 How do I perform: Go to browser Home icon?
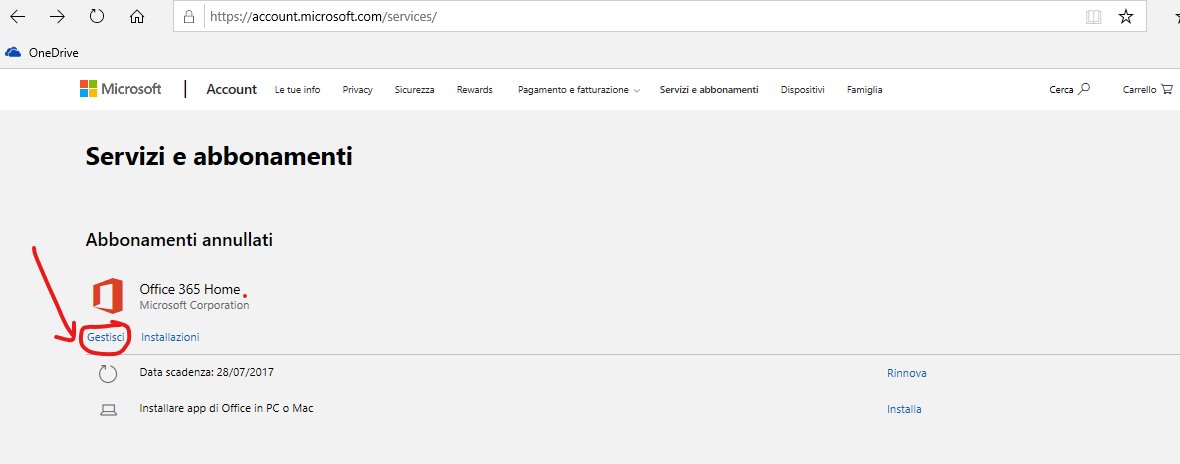click(x=137, y=17)
